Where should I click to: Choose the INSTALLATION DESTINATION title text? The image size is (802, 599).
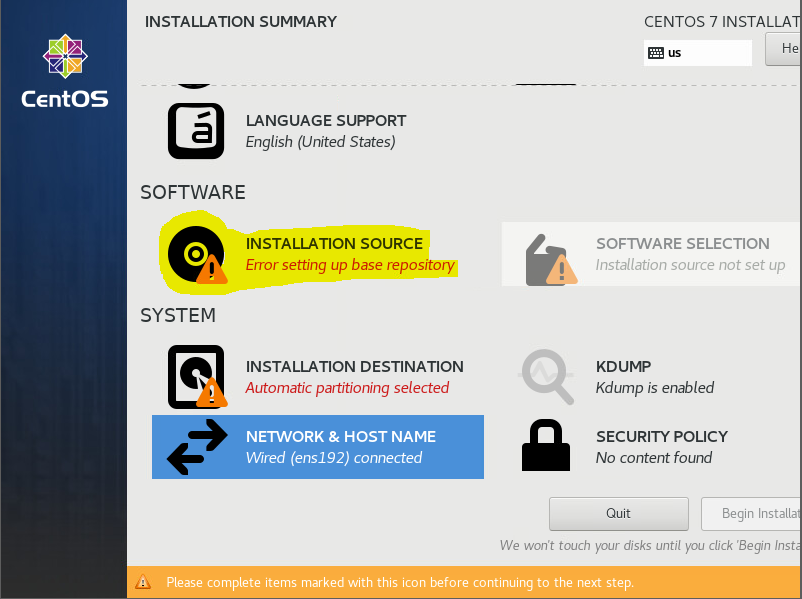click(354, 366)
